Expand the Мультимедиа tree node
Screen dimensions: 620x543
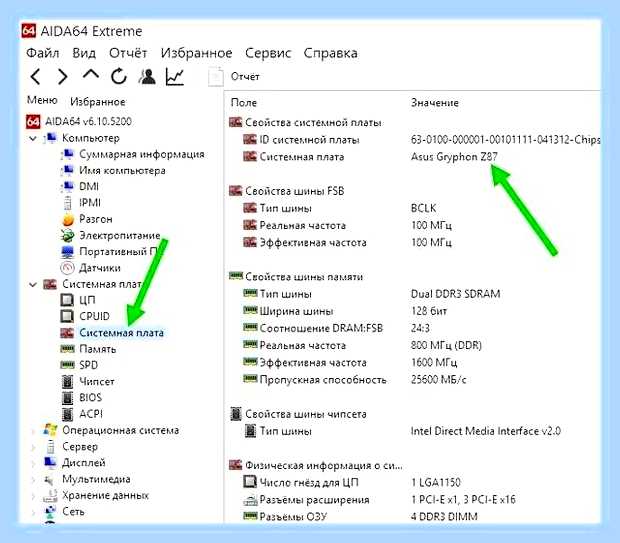33,479
